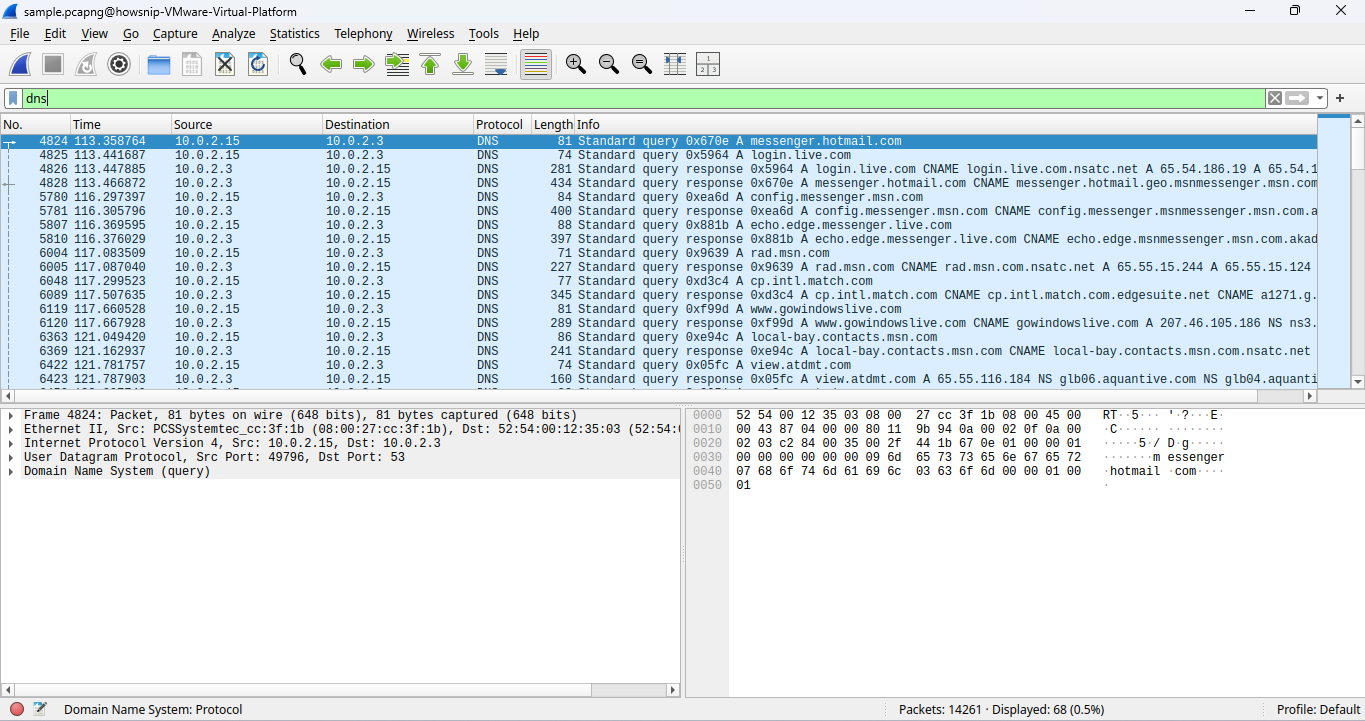1365x721 pixels.
Task: Expand Internet Protocol Version 4 details
Action: (x=10, y=443)
